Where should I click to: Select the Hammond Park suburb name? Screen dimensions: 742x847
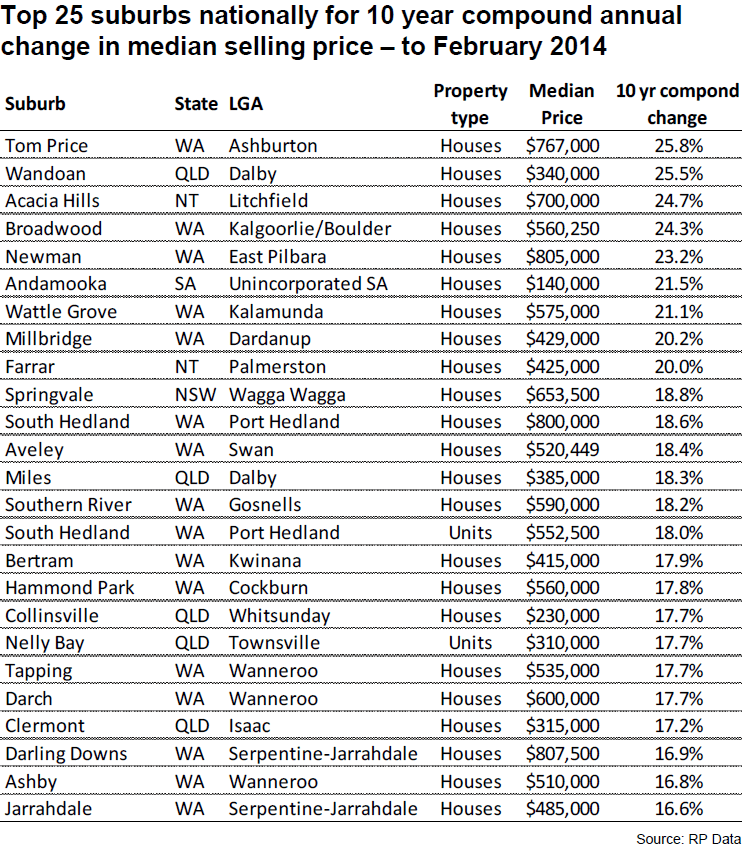point(70,588)
